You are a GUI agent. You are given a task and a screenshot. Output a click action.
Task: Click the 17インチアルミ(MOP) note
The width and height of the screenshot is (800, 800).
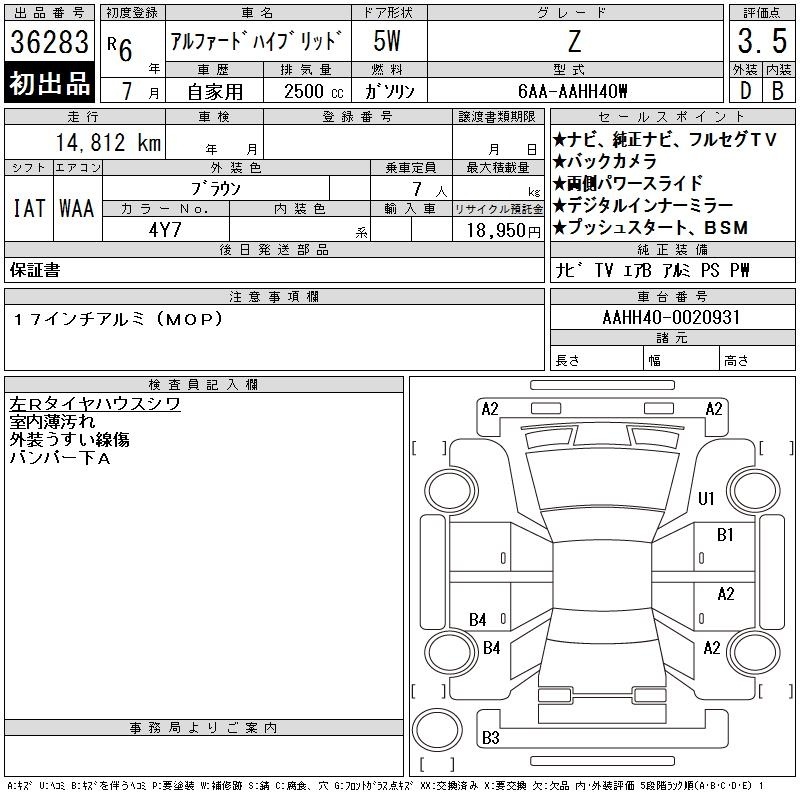tap(118, 319)
